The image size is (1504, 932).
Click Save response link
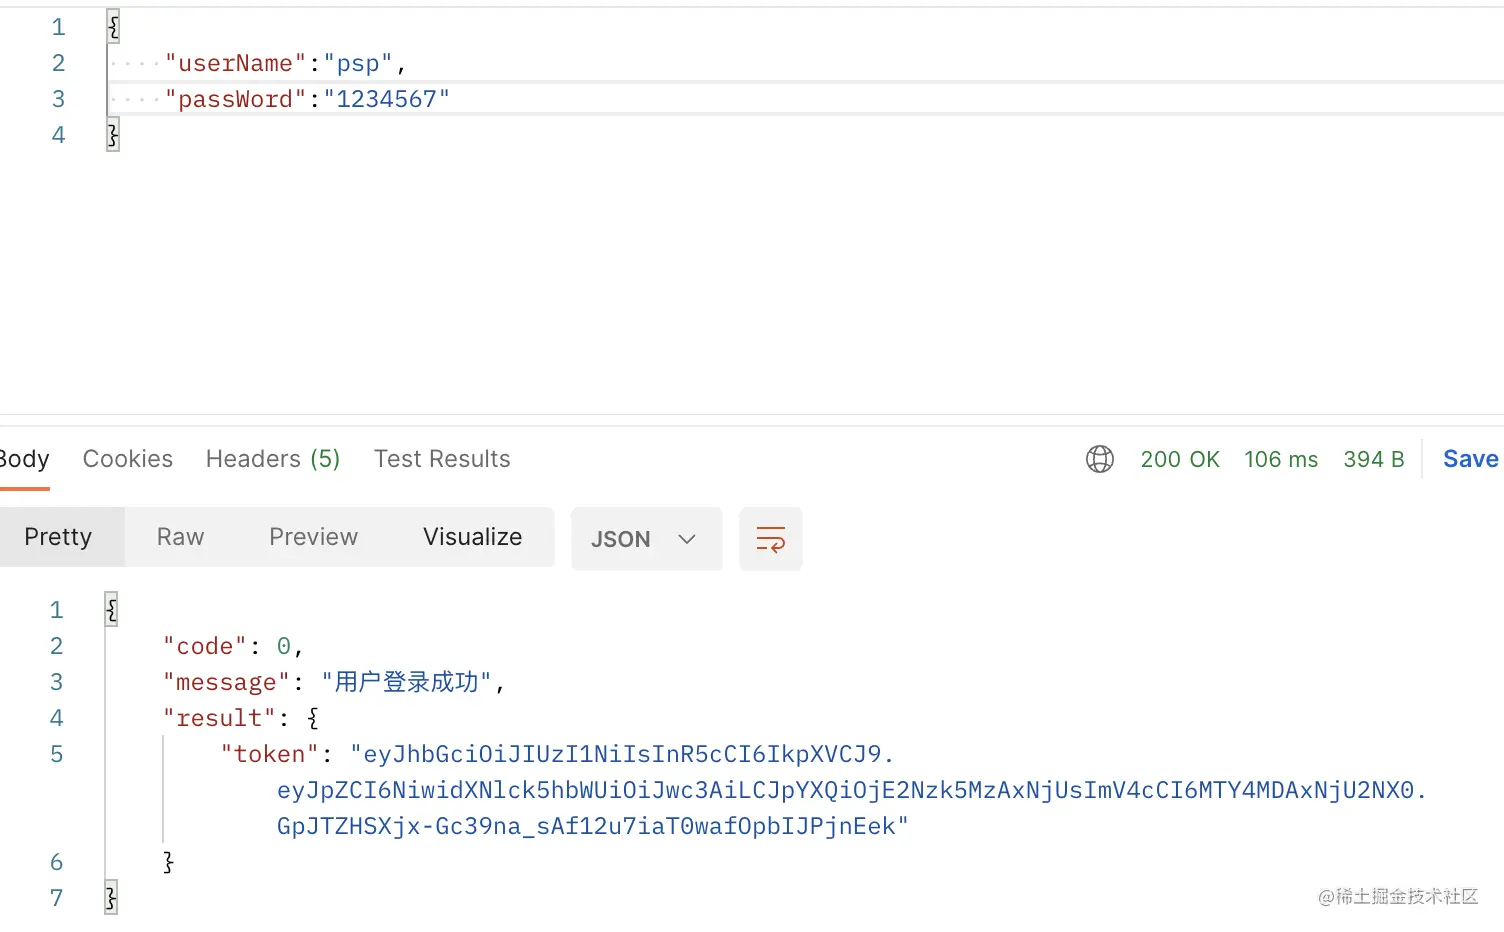click(x=1470, y=459)
